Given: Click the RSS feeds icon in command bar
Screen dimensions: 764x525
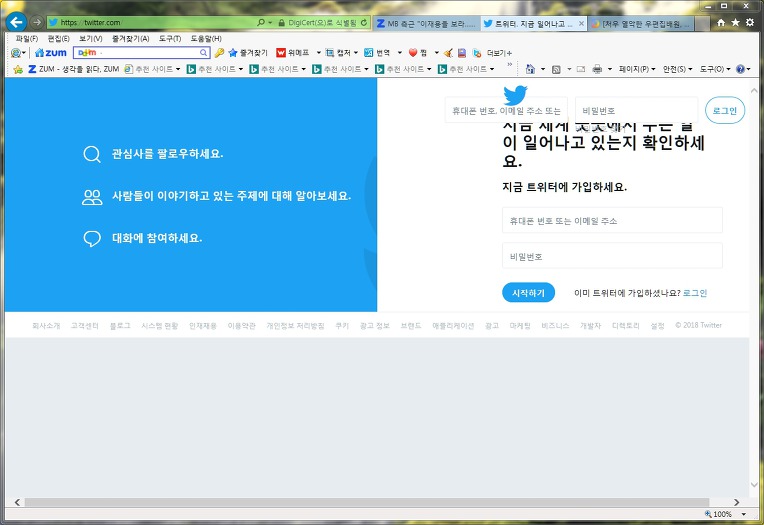Looking at the screenshot, I should coord(556,69).
